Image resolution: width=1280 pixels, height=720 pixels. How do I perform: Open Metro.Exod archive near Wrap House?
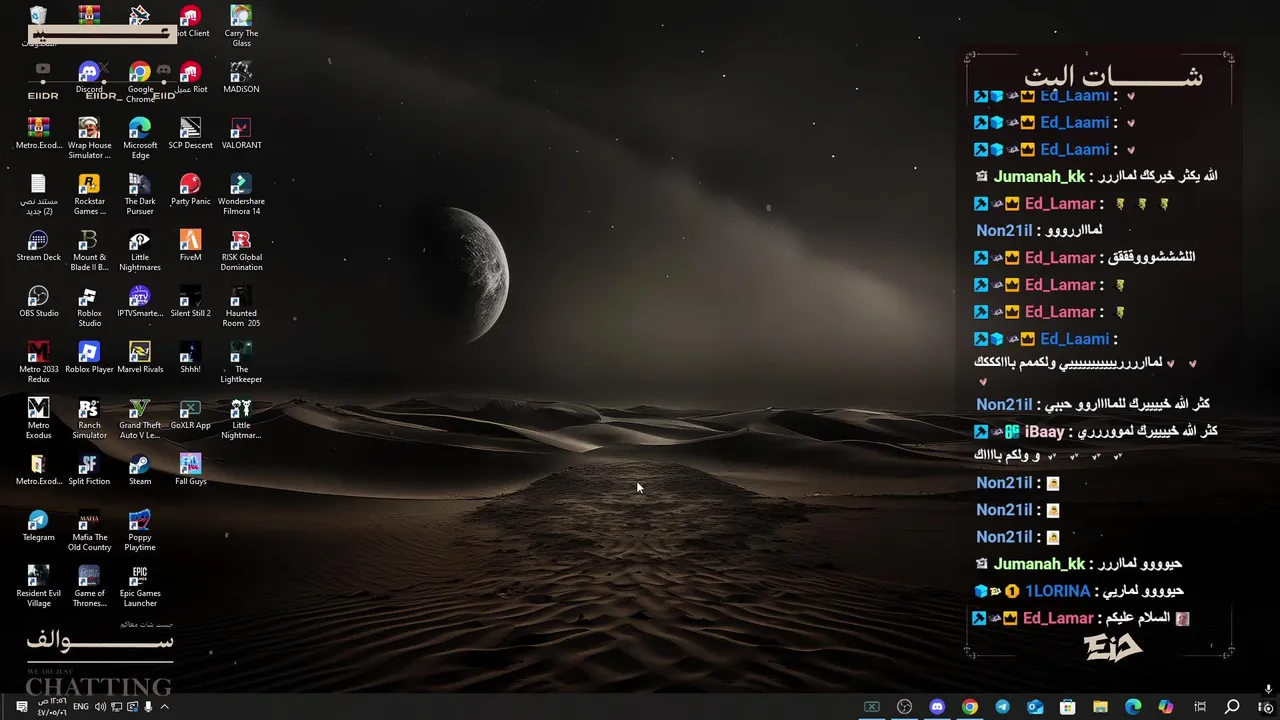click(x=38, y=133)
